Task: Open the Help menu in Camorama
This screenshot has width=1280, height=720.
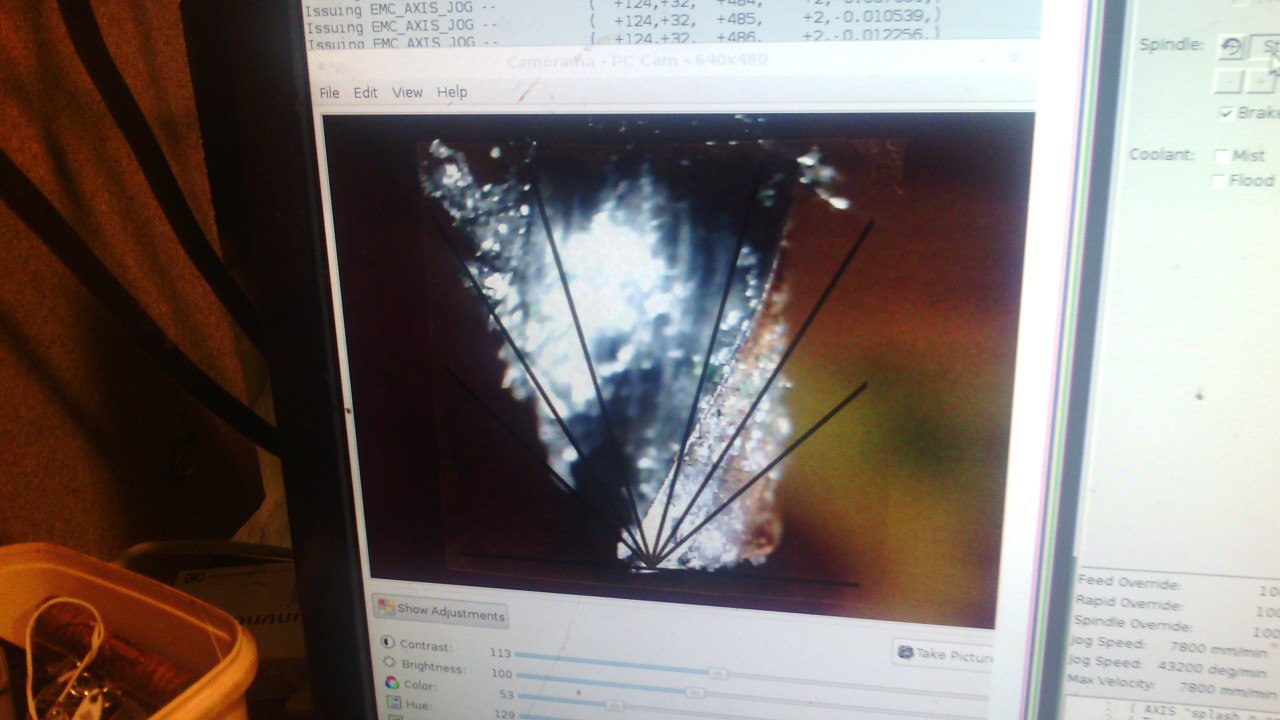Action: pyautogui.click(x=452, y=92)
